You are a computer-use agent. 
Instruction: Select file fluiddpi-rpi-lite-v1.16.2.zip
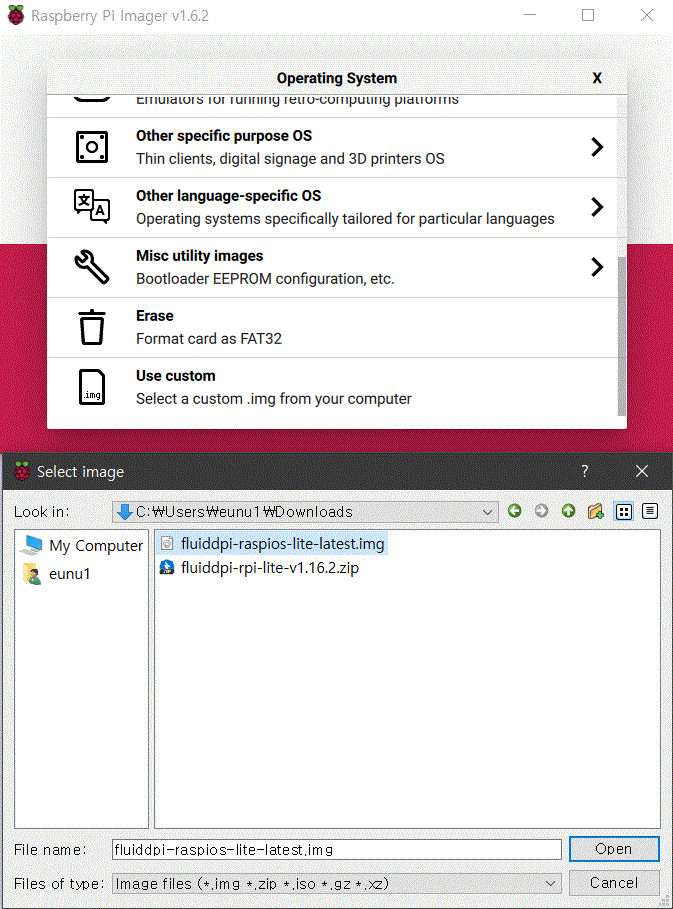(x=259, y=568)
